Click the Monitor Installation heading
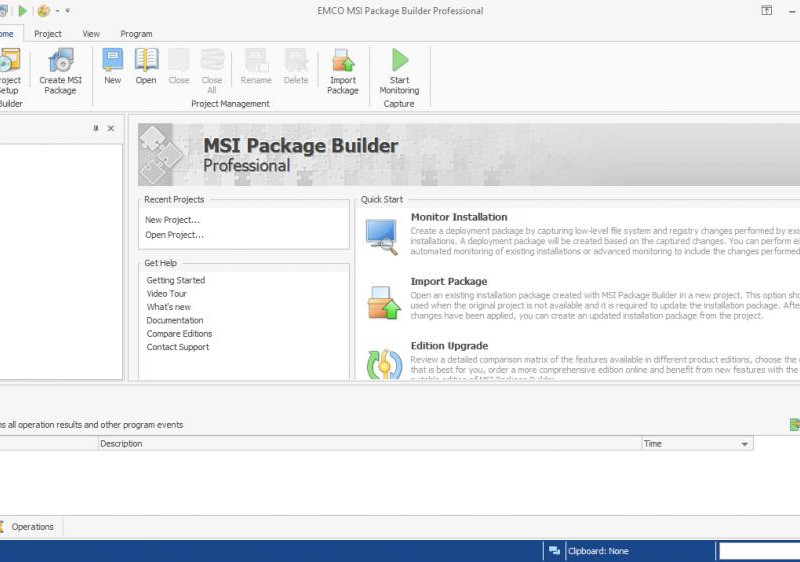Screen dimensions: 800x562 point(459,217)
